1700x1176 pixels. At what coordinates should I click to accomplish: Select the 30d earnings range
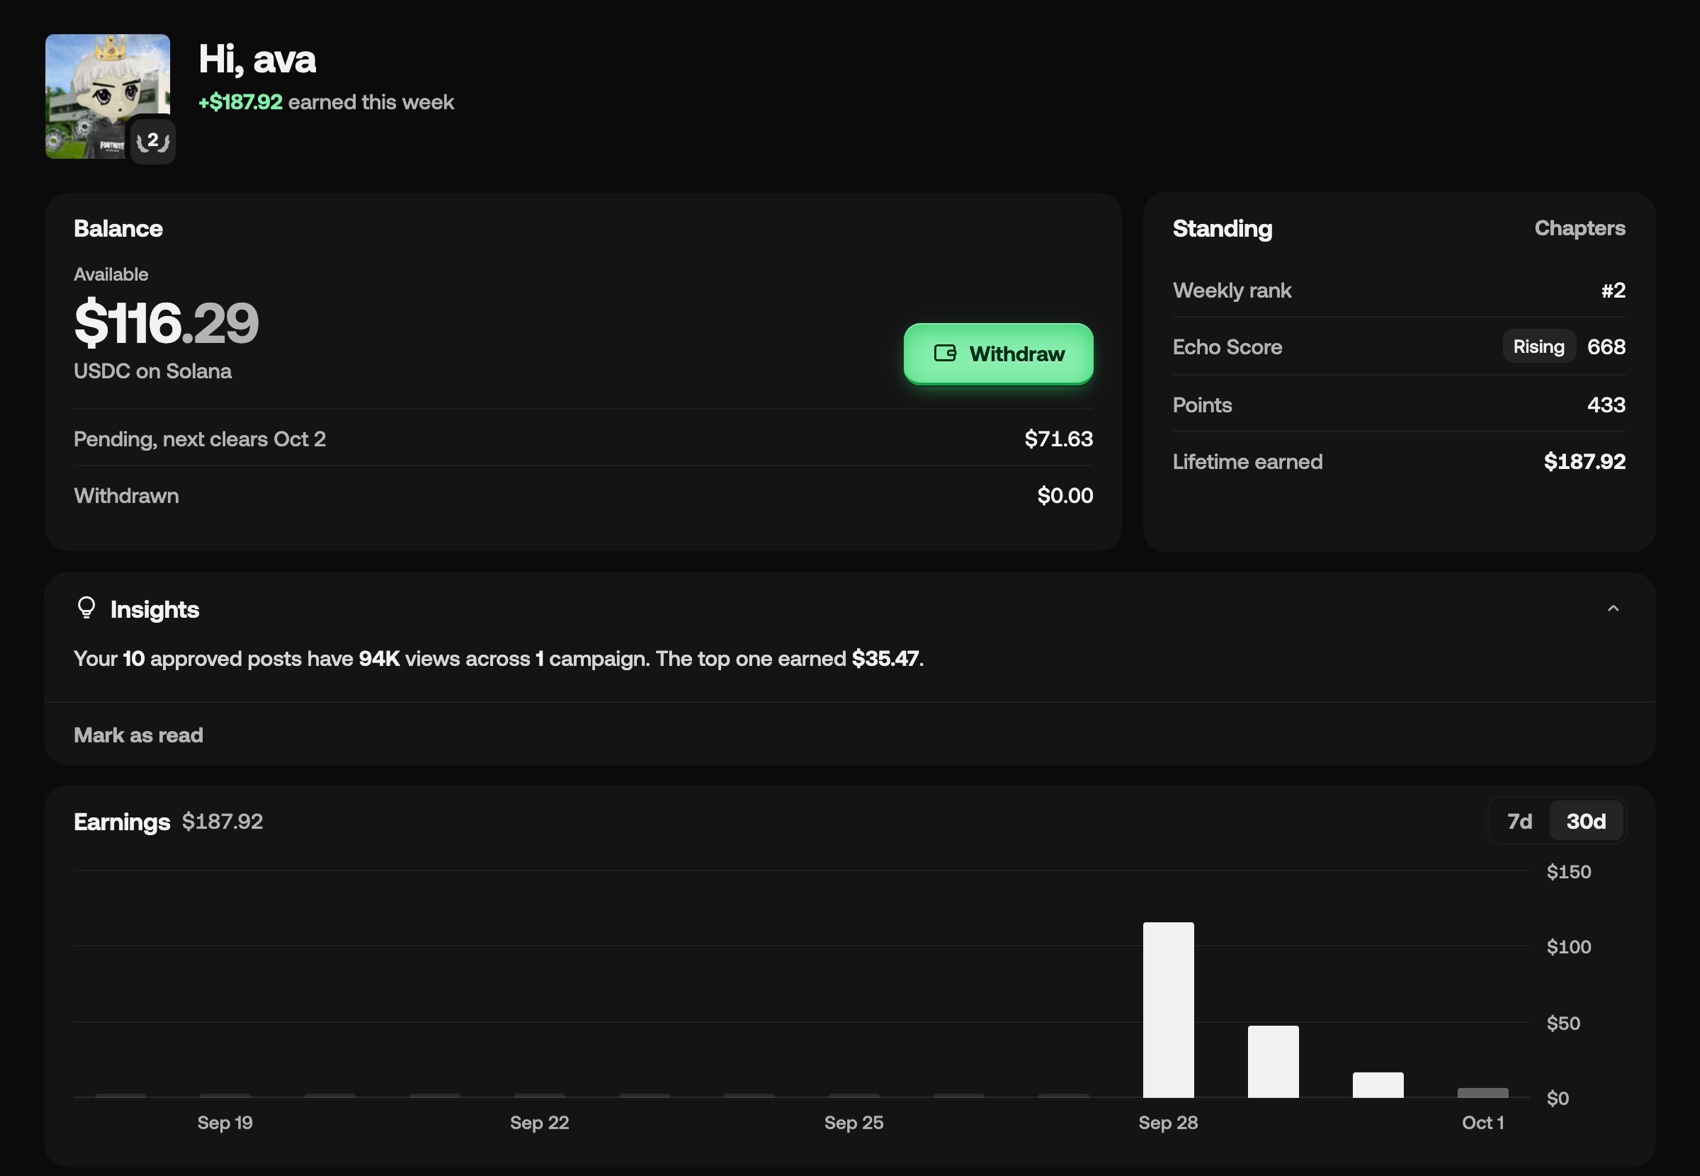[x=1586, y=821]
